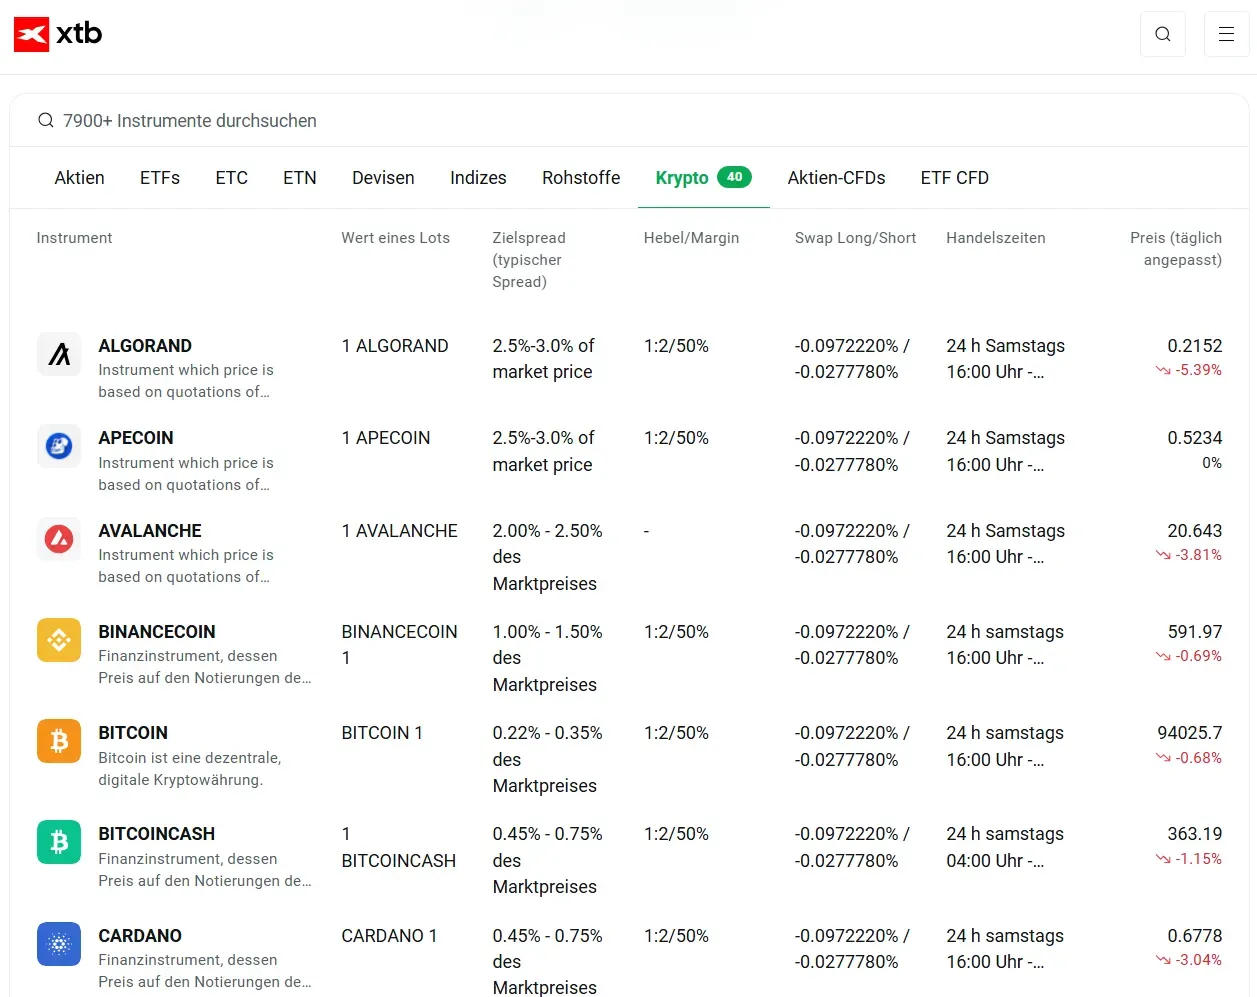This screenshot has width=1257, height=997.
Task: Select the ETC tab
Action: tap(231, 178)
